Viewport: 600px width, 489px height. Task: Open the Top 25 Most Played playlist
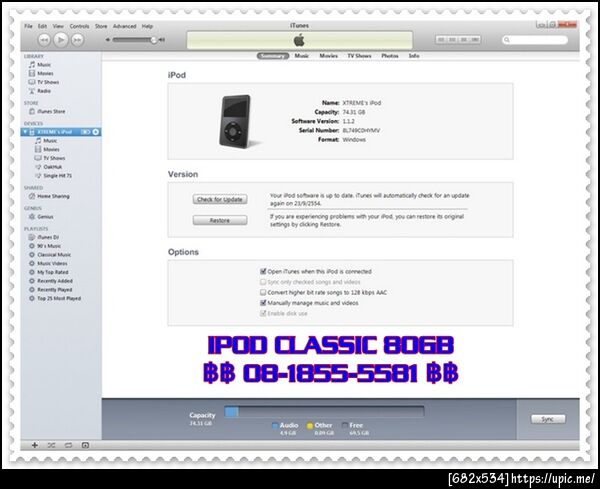click(55, 298)
